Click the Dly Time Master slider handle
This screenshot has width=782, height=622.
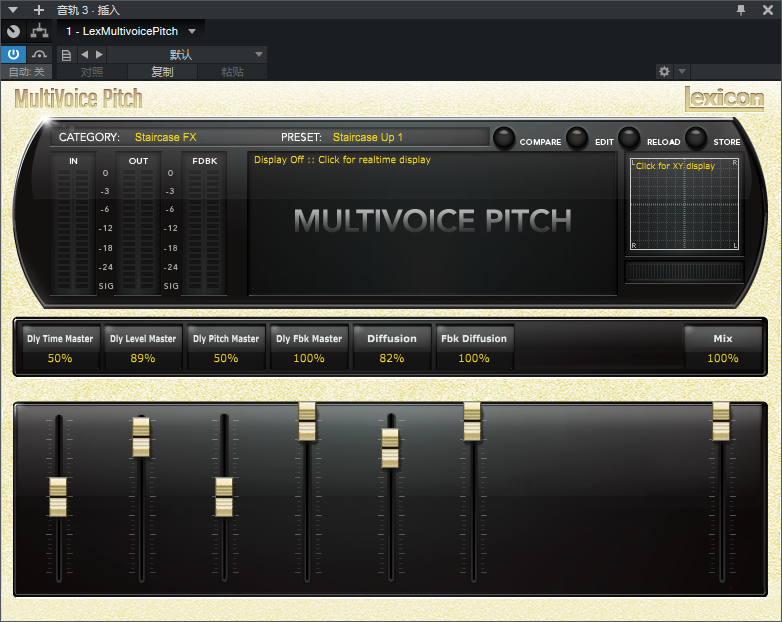pos(58,497)
